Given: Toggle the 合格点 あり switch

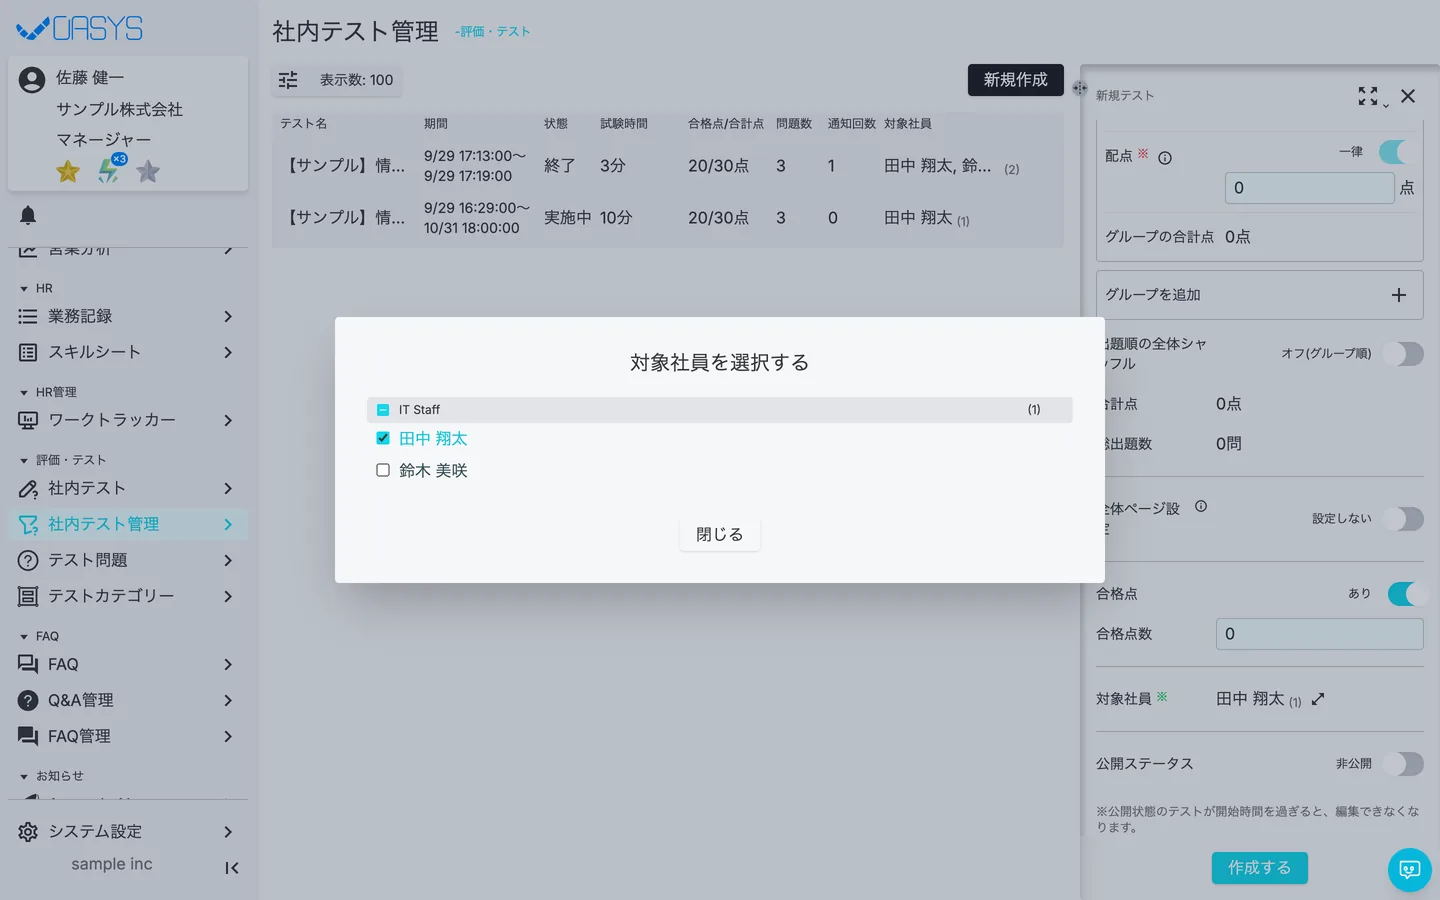Looking at the screenshot, I should 1406,594.
